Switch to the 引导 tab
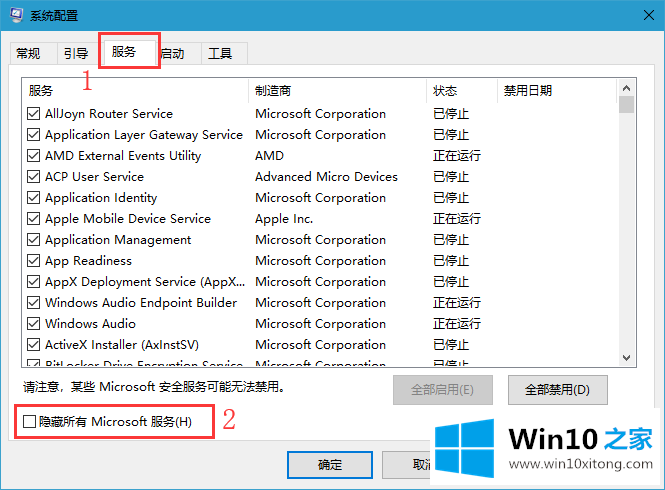 click(x=78, y=53)
